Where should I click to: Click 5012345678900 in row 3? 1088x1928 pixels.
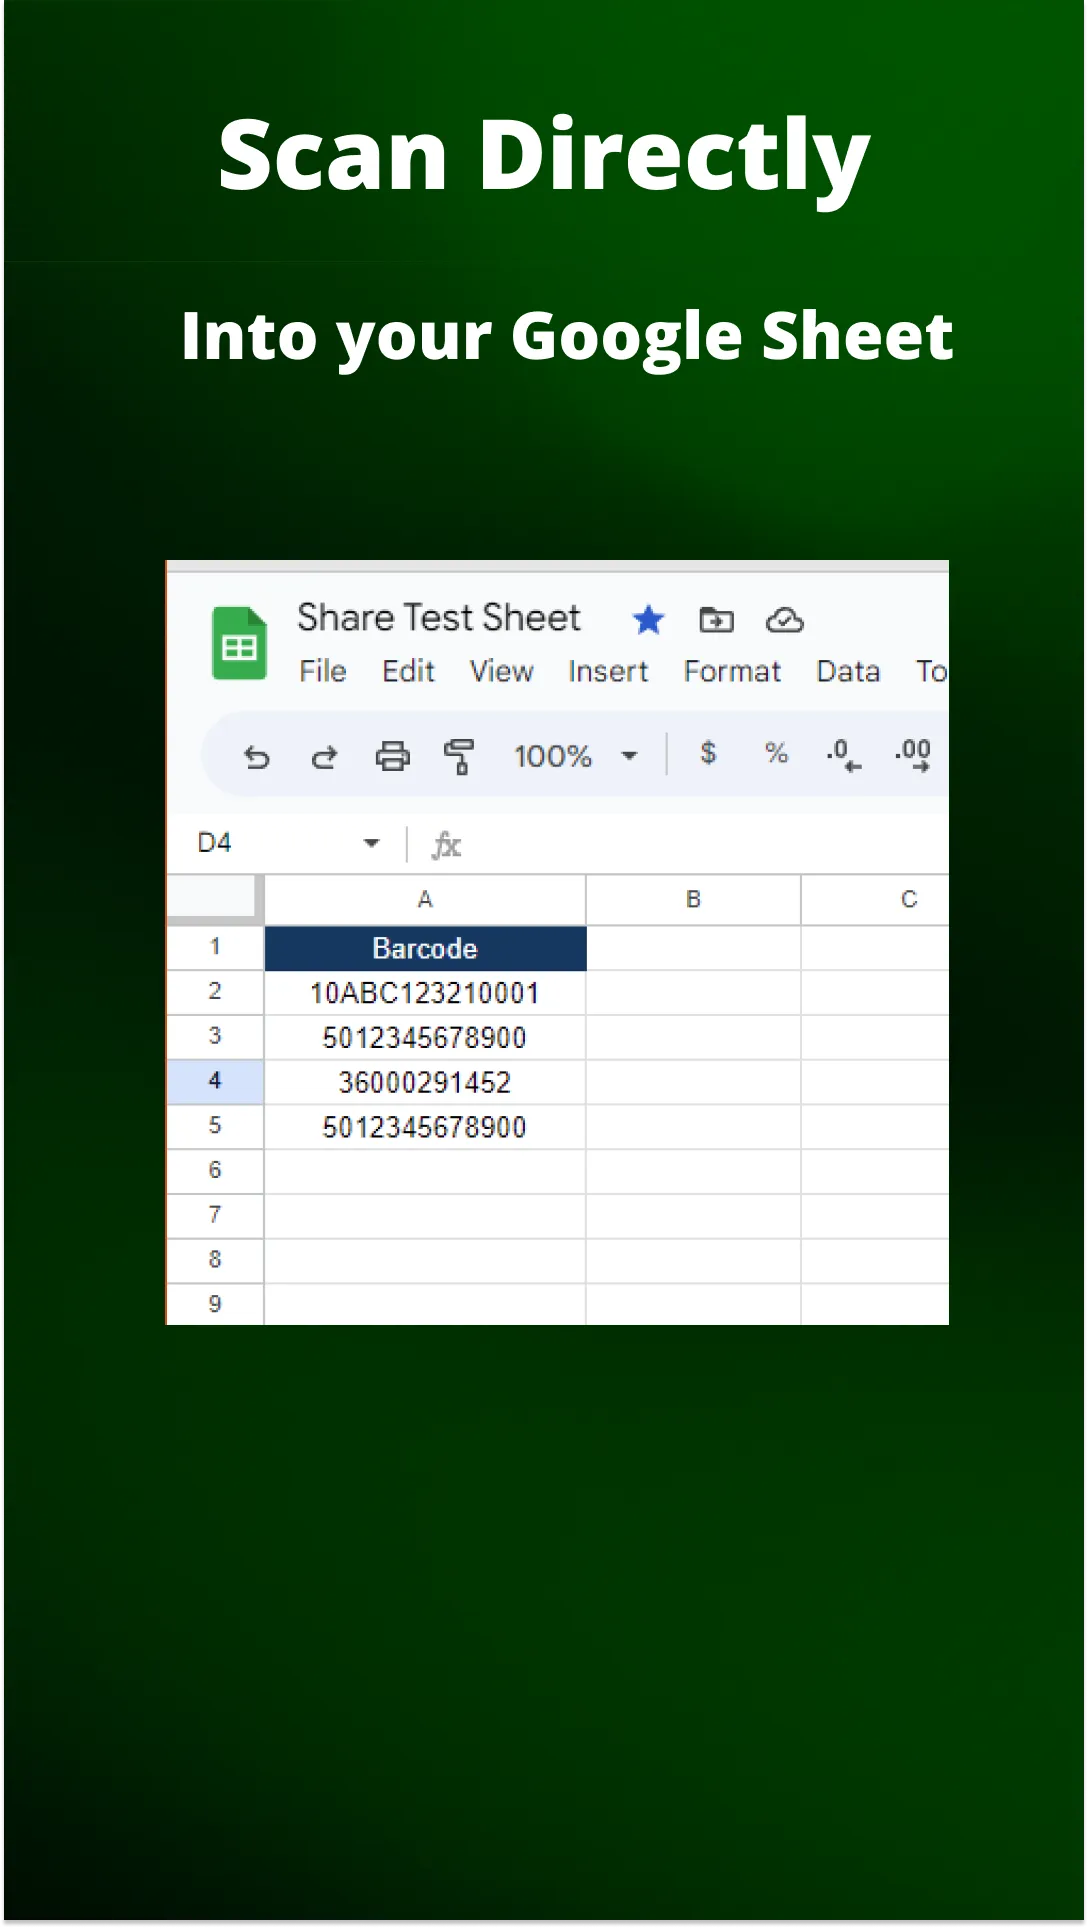pos(425,1038)
